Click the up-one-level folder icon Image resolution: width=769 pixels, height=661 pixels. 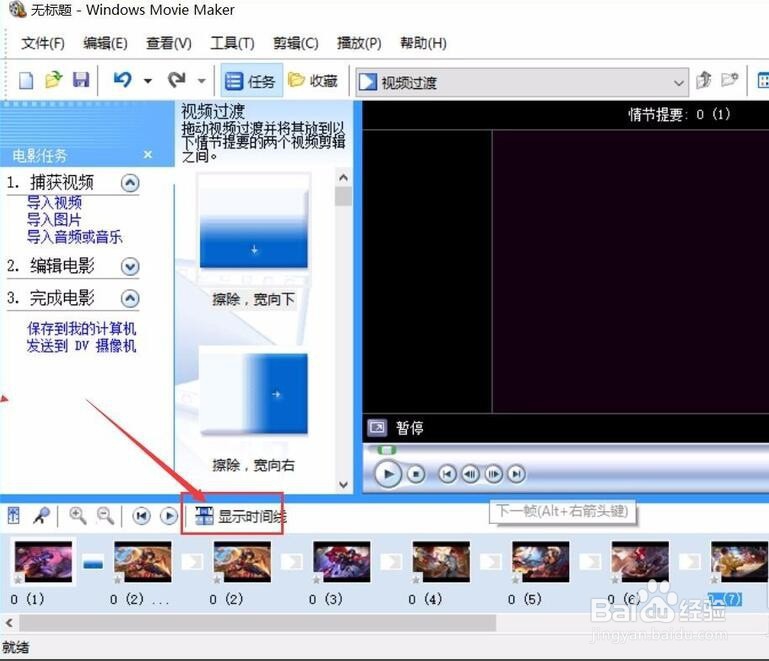click(704, 79)
